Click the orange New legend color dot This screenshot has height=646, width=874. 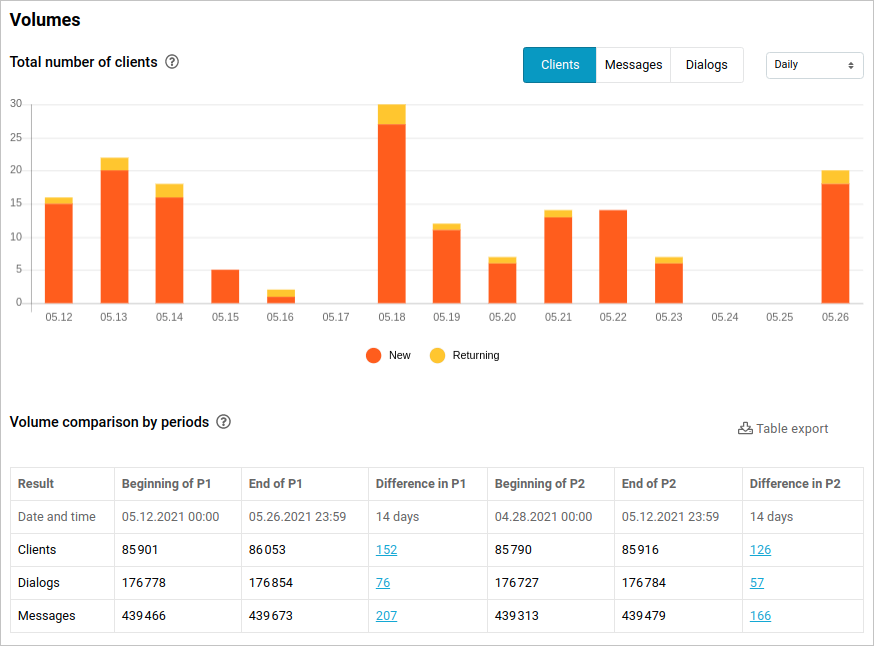tap(374, 355)
